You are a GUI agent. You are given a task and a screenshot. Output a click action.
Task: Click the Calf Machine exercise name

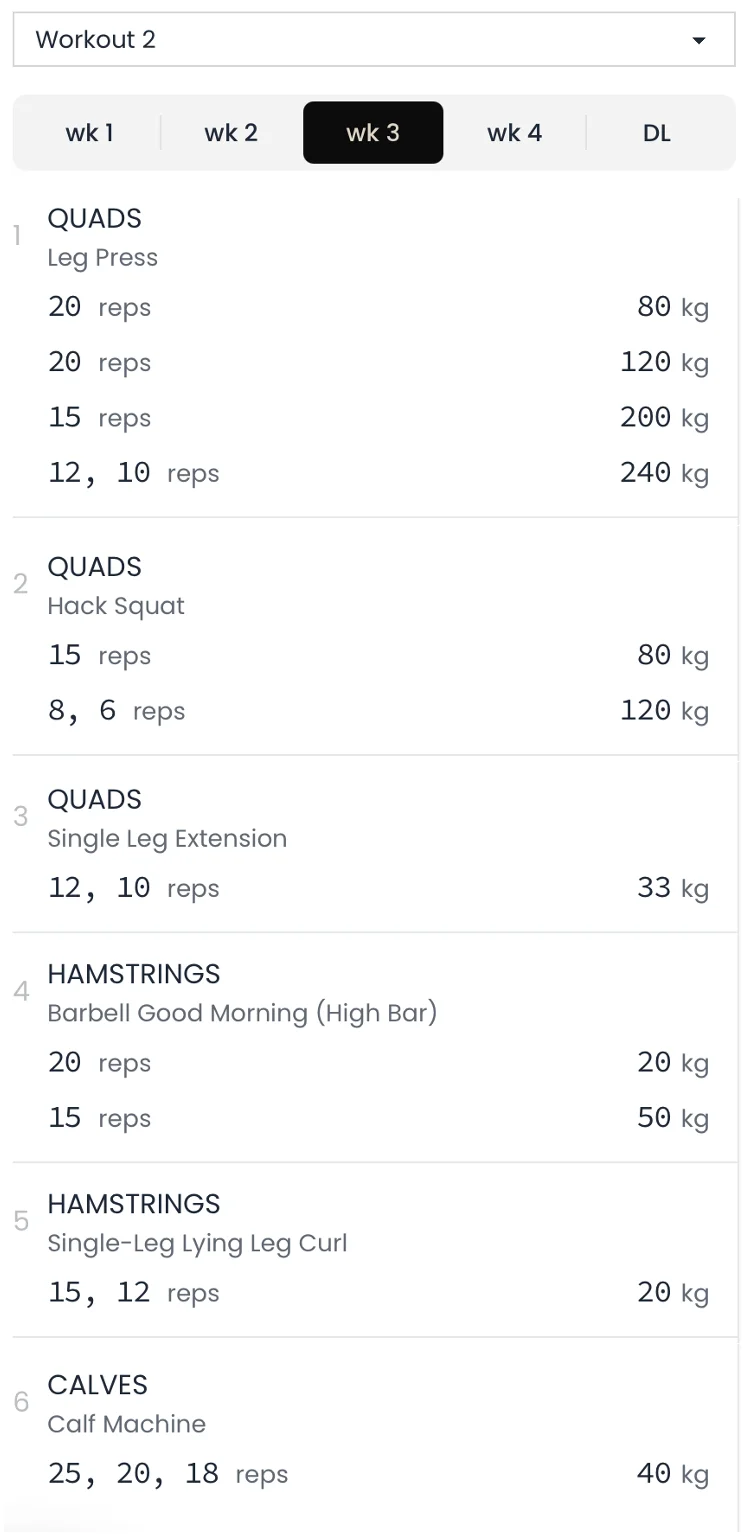tap(126, 1424)
